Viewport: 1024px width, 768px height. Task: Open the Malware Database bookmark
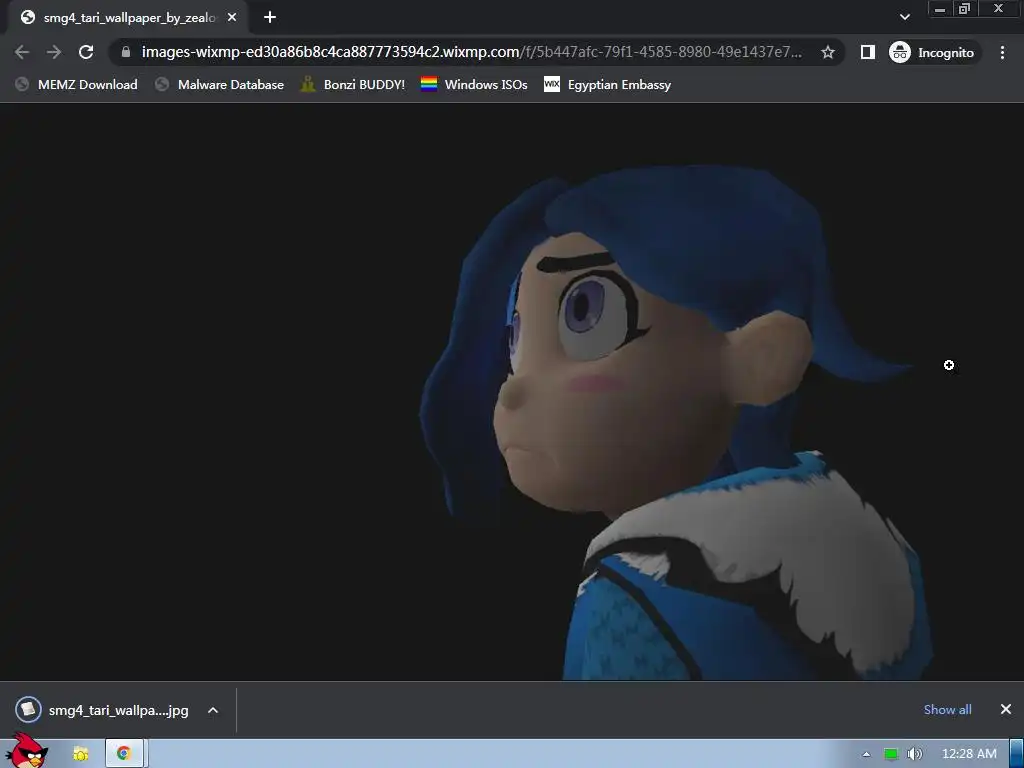(219, 85)
